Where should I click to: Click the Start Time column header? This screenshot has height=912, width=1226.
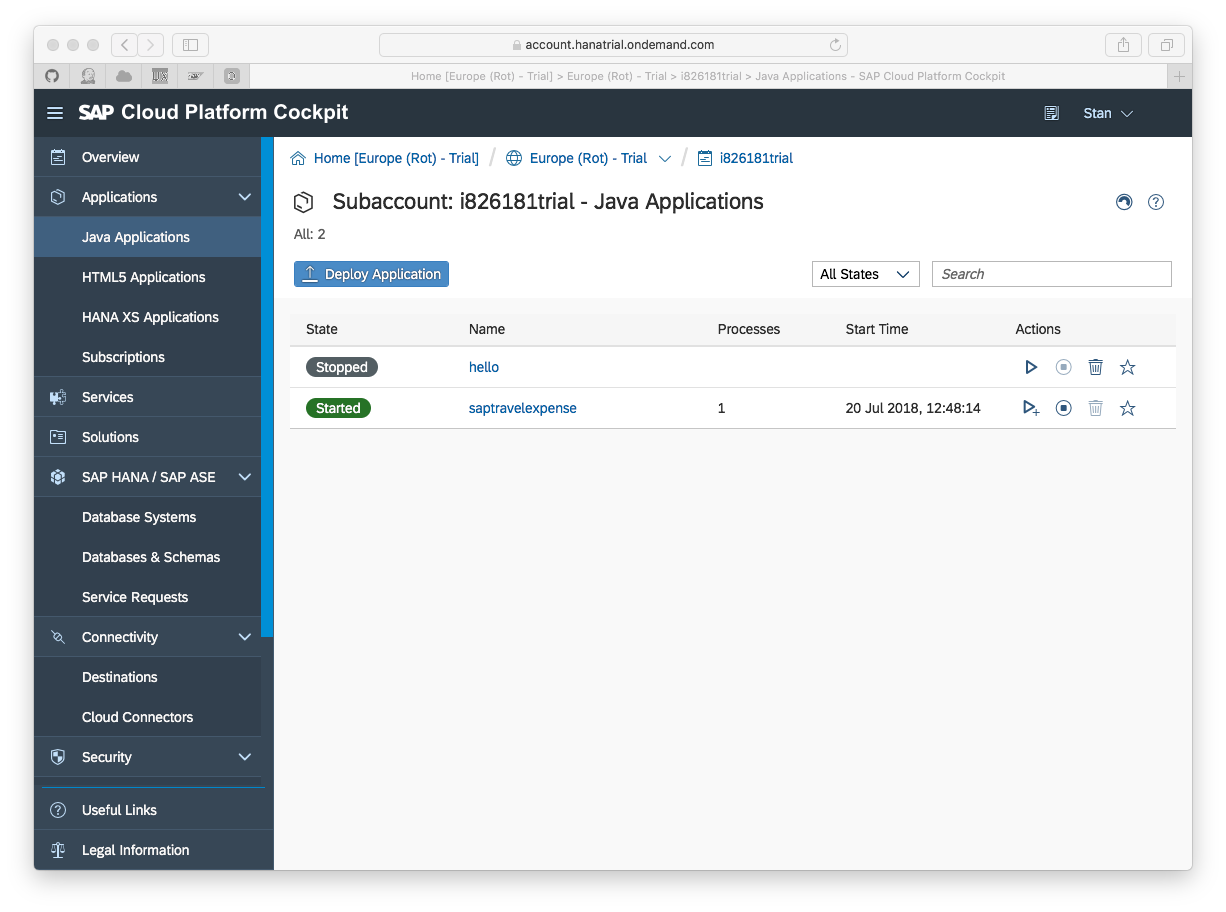tap(877, 329)
